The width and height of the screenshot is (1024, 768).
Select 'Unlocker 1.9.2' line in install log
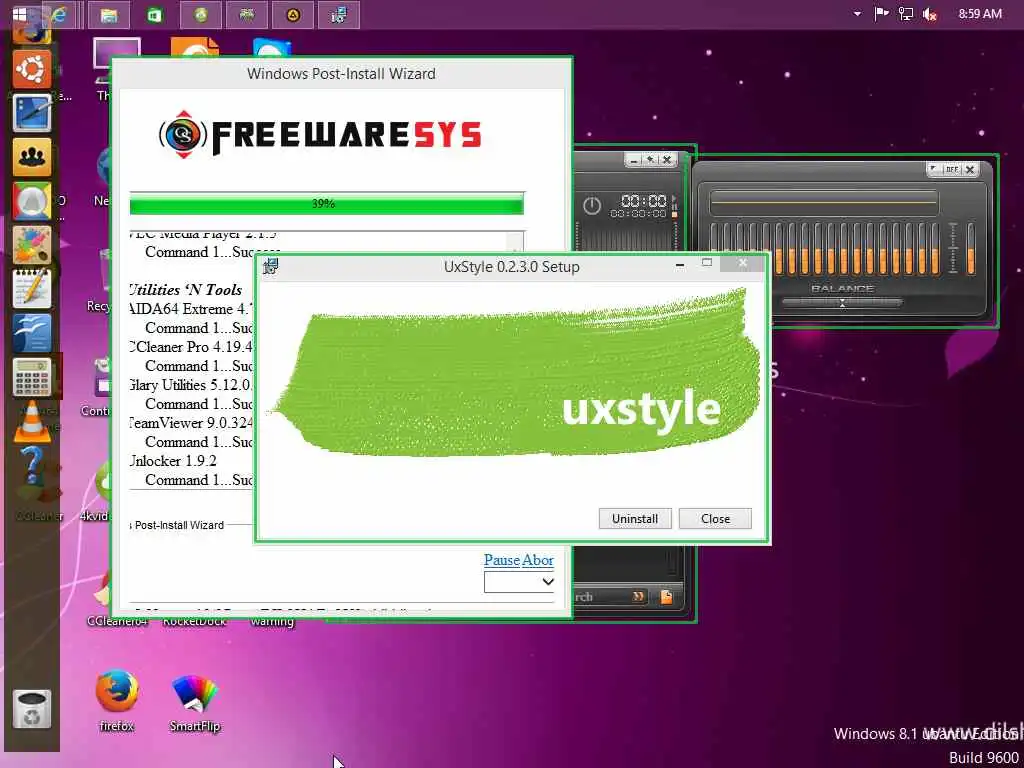(x=173, y=460)
